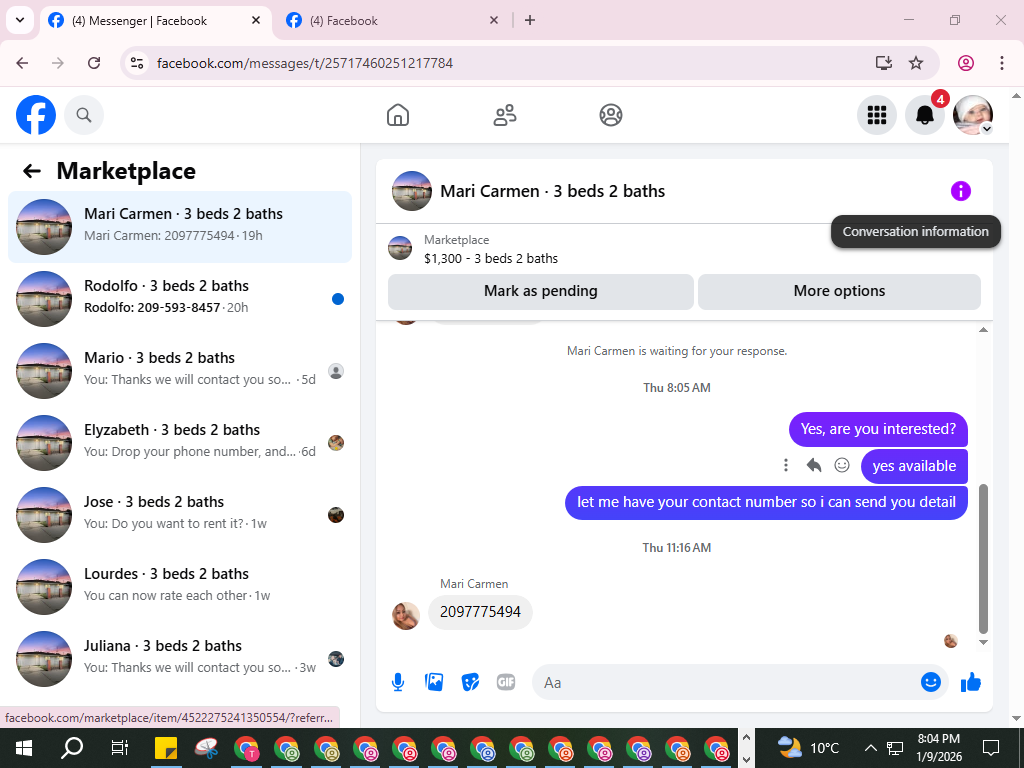Open more options dots beside 'yes available'
This screenshot has height=768, width=1024.
[x=786, y=465]
